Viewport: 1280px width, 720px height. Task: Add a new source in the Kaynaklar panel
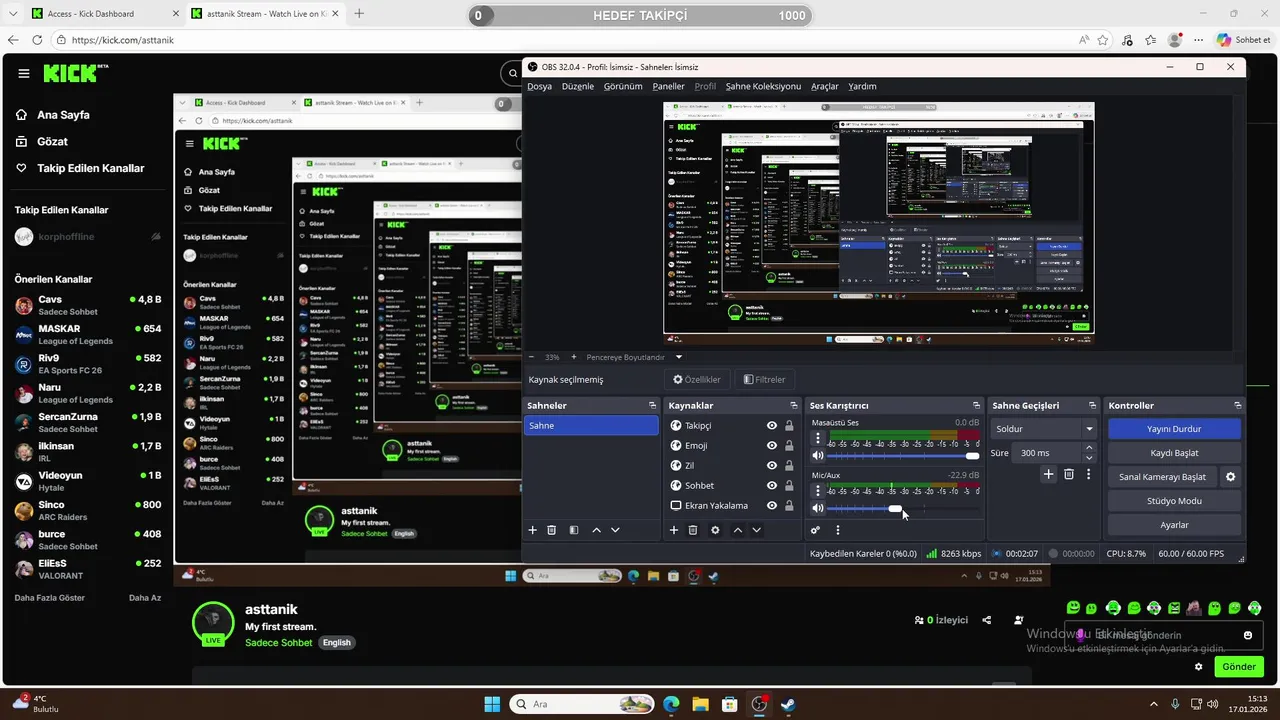click(x=674, y=530)
